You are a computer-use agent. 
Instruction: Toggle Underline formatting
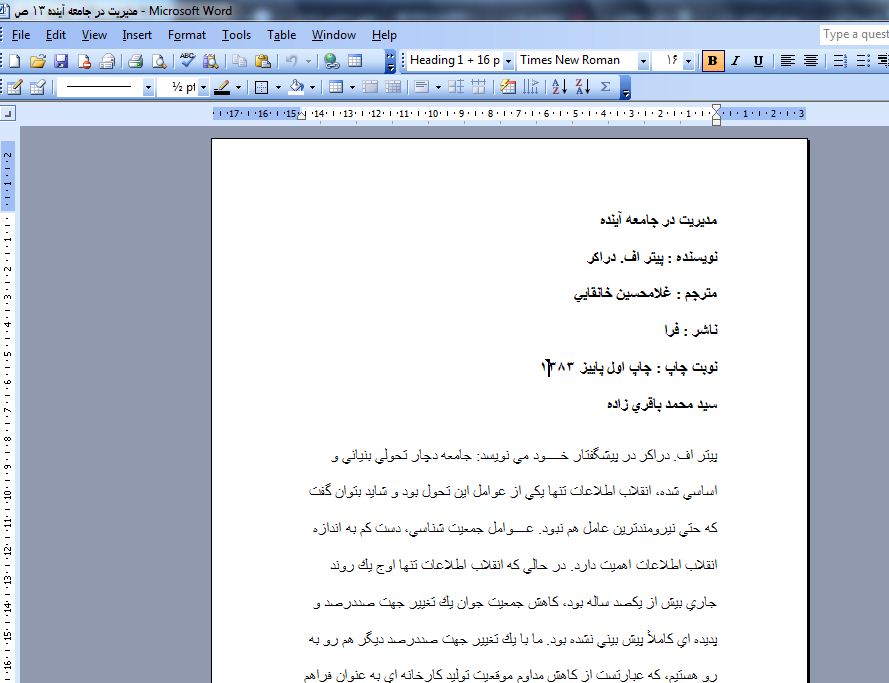point(758,60)
